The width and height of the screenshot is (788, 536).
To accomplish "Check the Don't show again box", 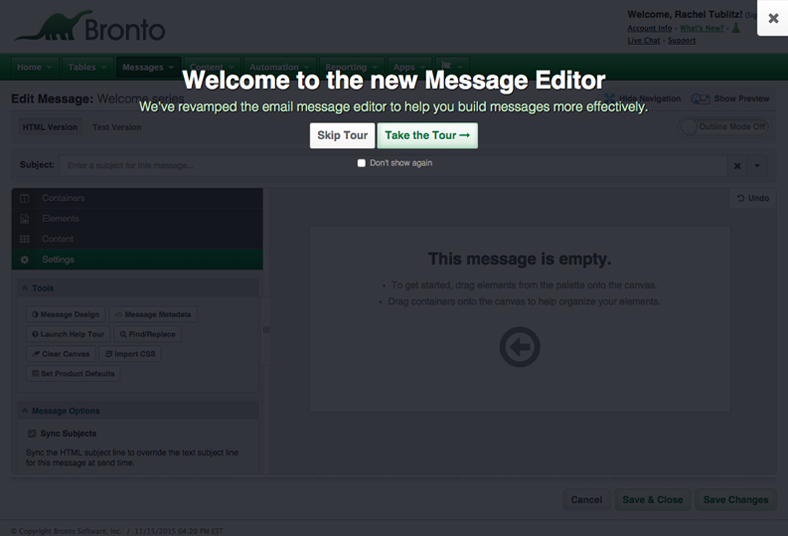I will tap(362, 163).
